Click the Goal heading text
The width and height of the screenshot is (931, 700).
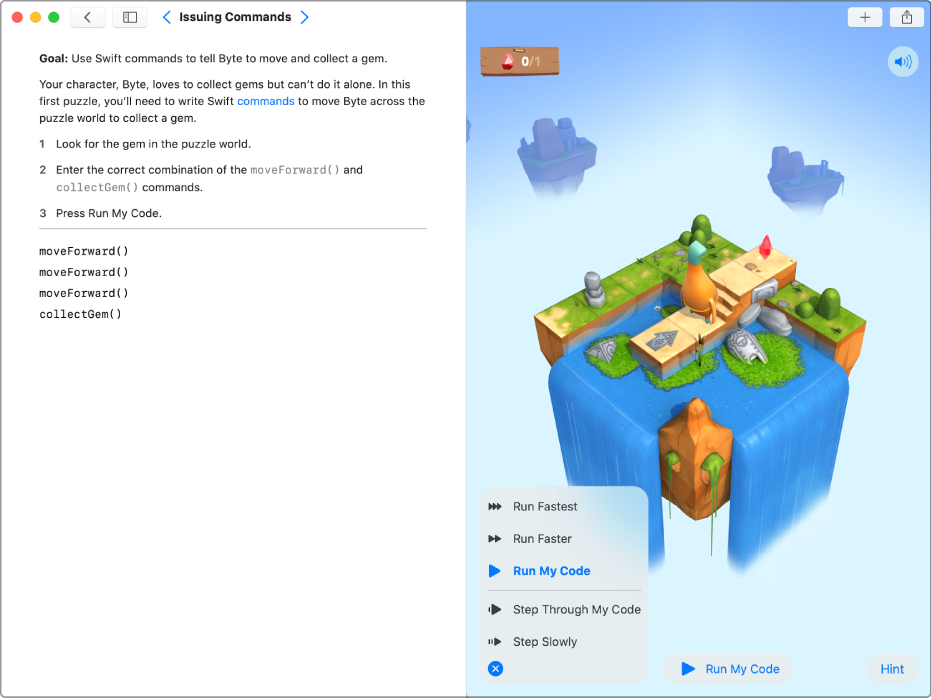tap(53, 58)
